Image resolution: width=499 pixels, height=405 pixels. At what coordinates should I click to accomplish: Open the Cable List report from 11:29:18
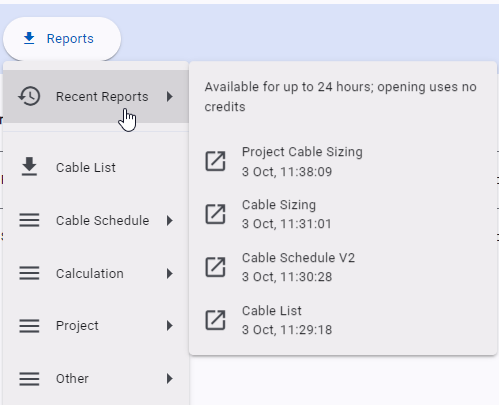343,320
